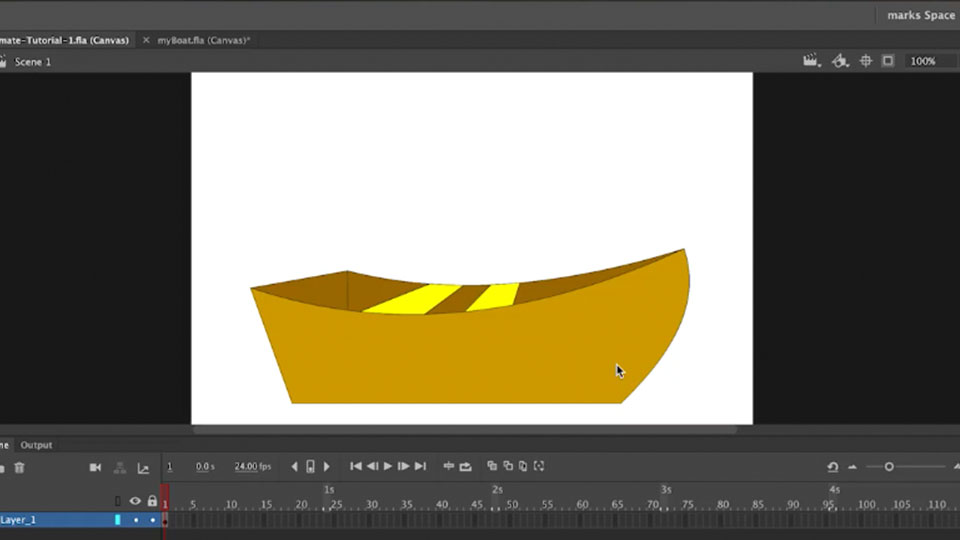The height and width of the screenshot is (540, 960).
Task: Reset timeline zoom to default level
Action: [x=833, y=467]
